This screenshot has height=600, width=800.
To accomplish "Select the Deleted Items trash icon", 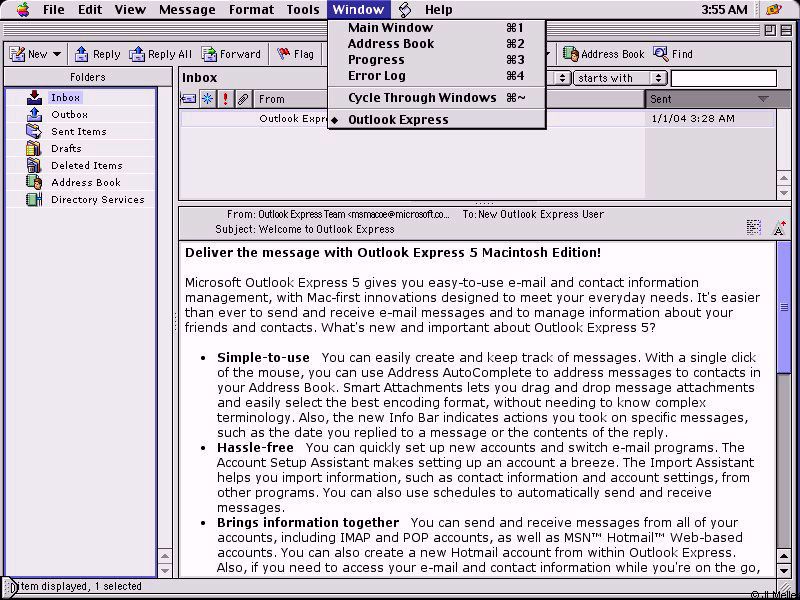I will click(34, 165).
